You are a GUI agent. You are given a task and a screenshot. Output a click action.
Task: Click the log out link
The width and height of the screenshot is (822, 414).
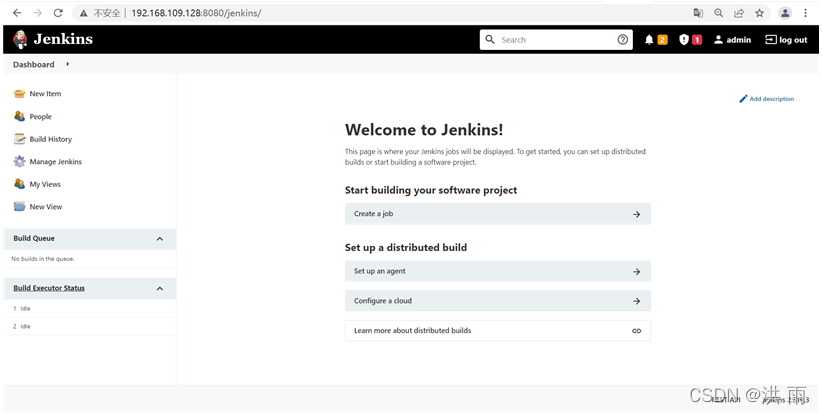click(x=786, y=40)
